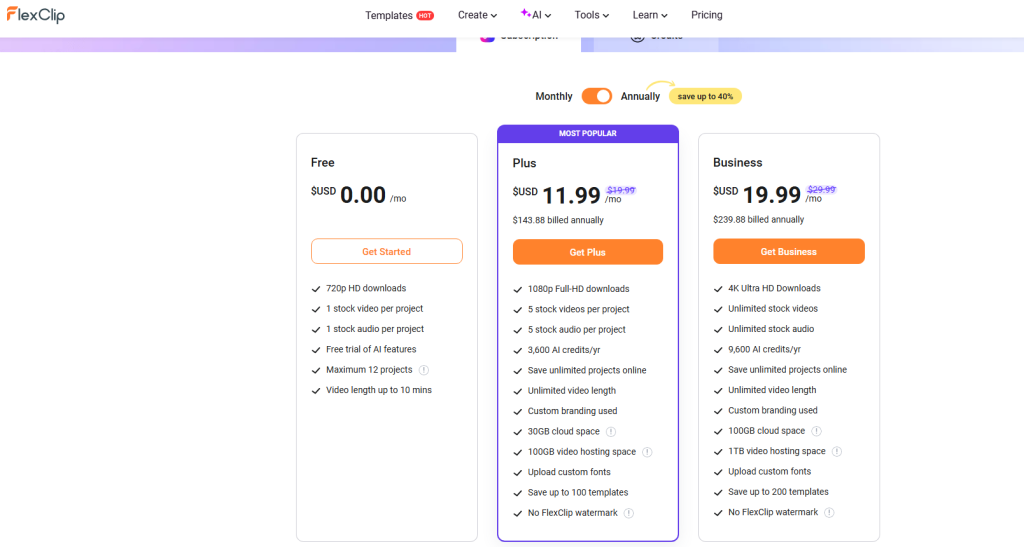Expand the Learn dropdown menu
This screenshot has width=1024, height=547.
(x=650, y=15)
